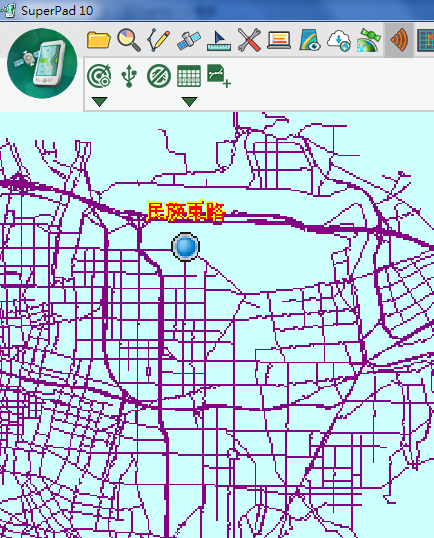Click the blue position marker on map

coord(185,247)
